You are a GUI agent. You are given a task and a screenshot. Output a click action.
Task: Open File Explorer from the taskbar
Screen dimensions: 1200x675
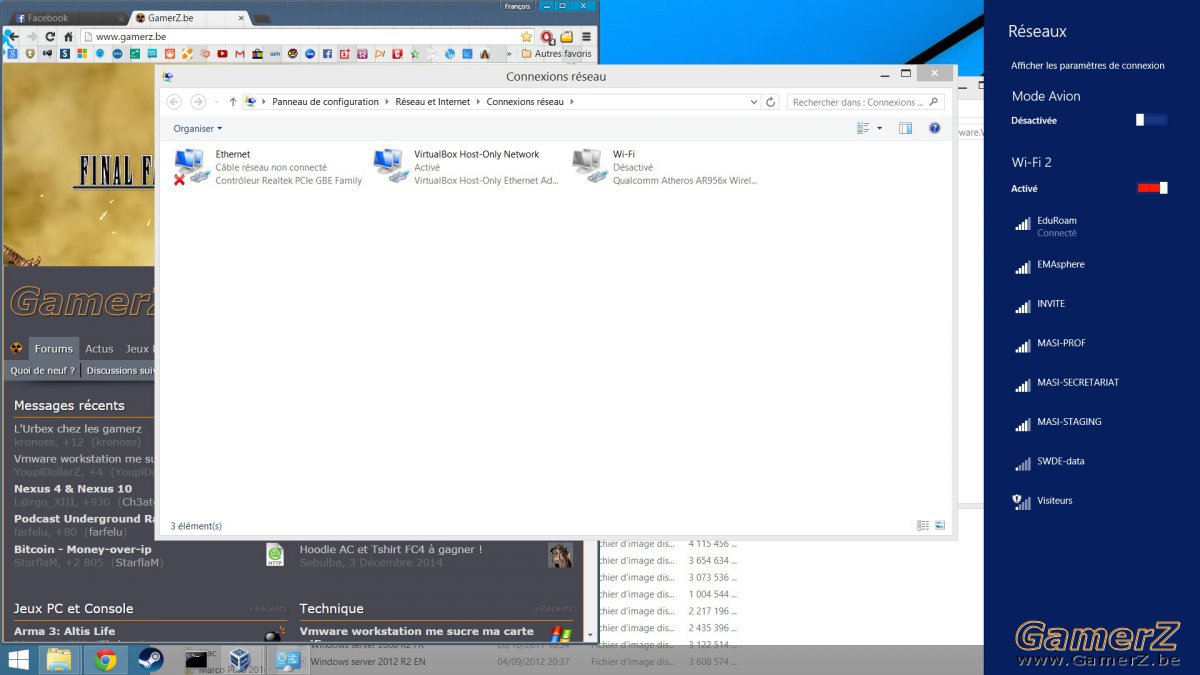tap(59, 660)
